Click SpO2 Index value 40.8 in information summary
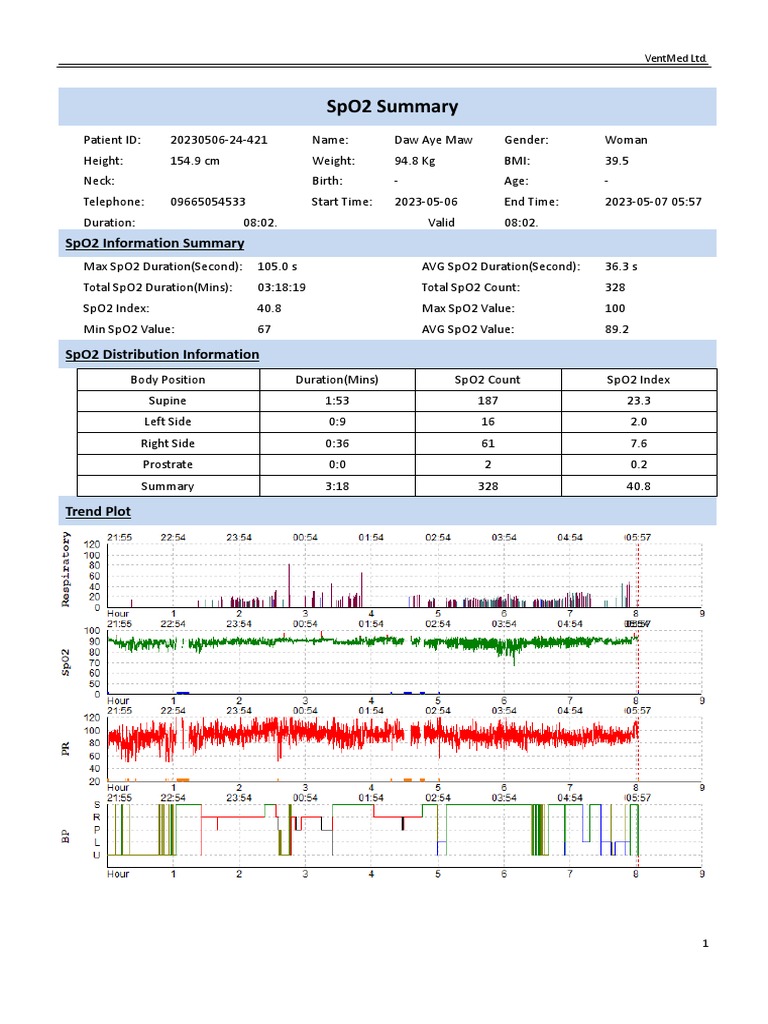768x1024 pixels. [x=269, y=308]
